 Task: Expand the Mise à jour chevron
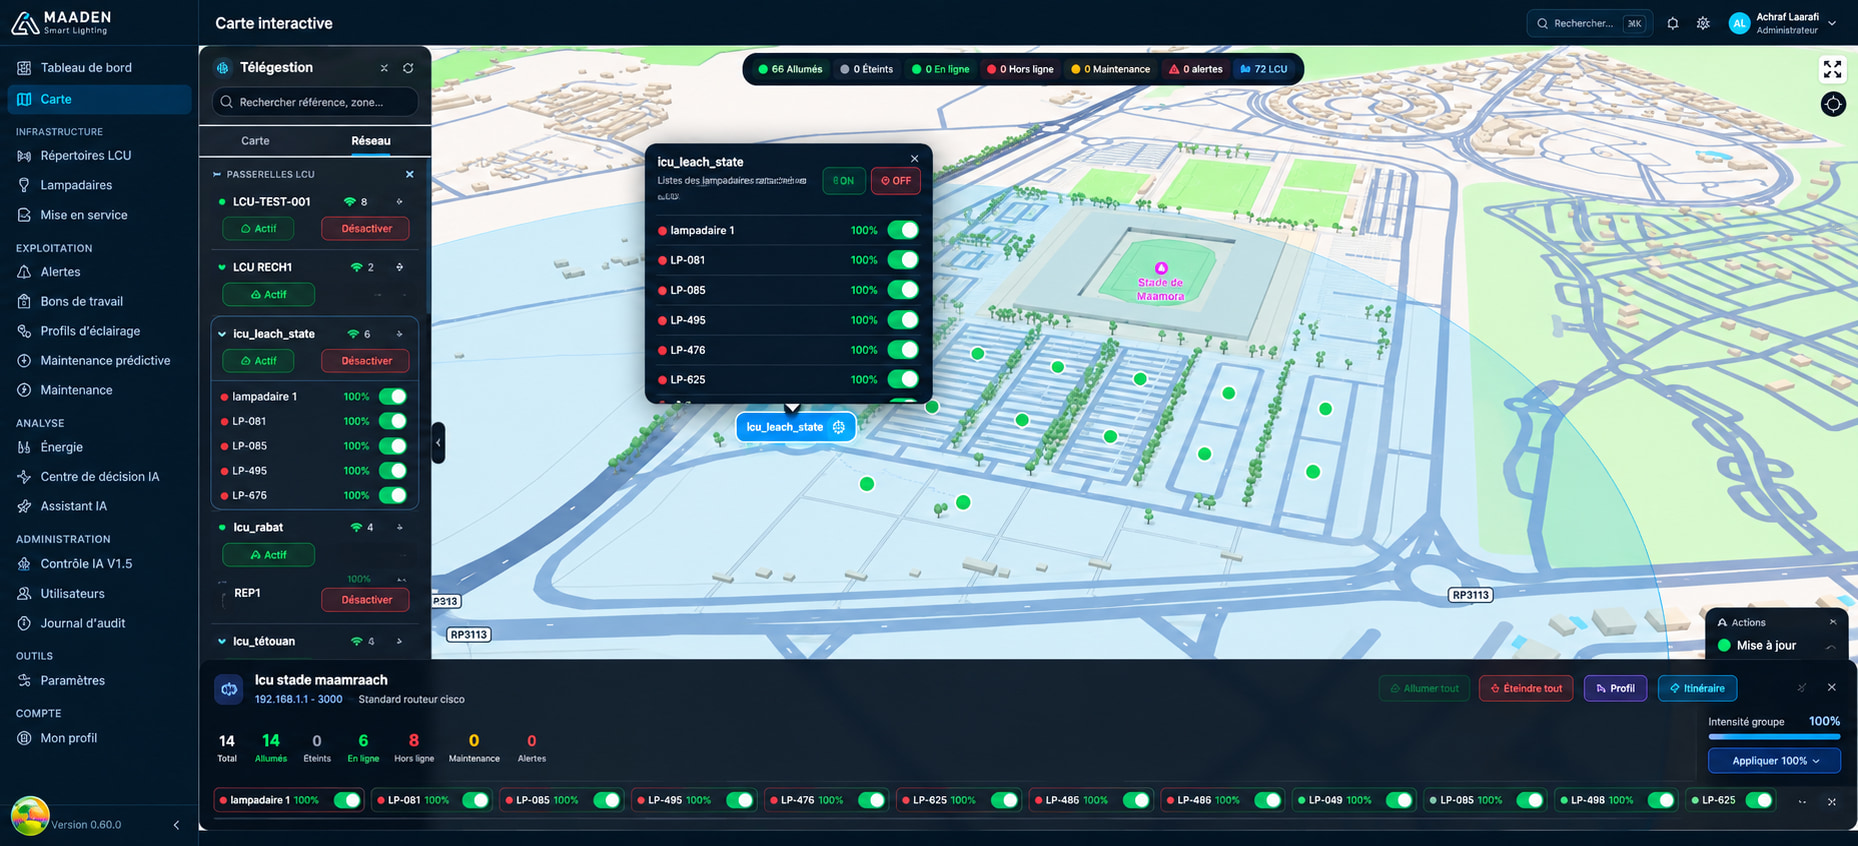click(x=1831, y=646)
